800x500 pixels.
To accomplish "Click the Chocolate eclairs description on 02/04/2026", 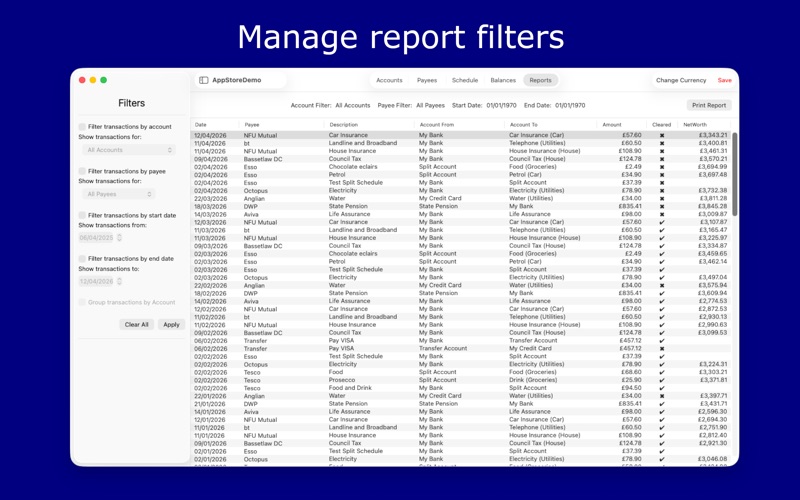I will coord(353,167).
